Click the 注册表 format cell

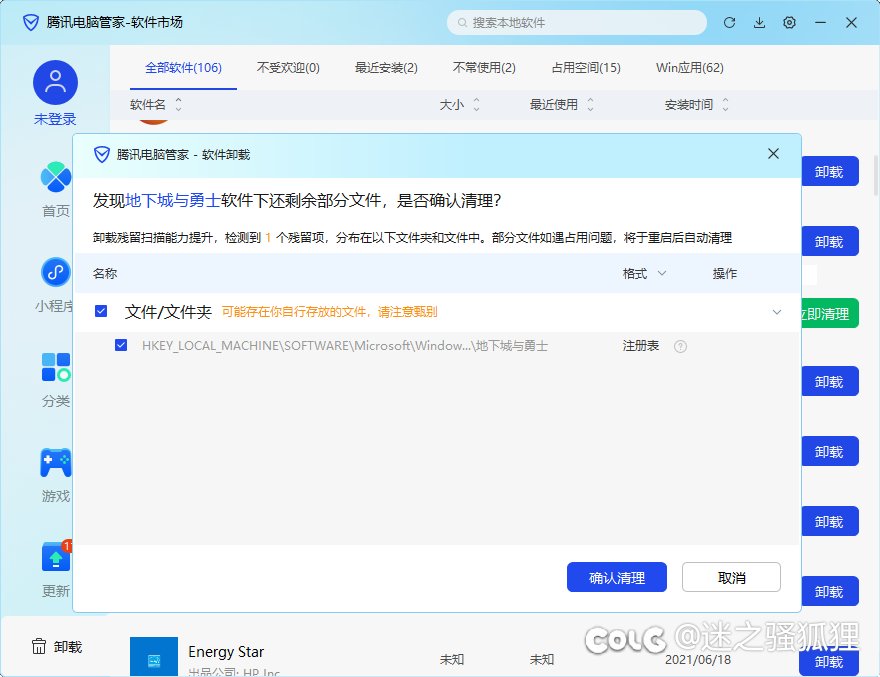coord(640,346)
